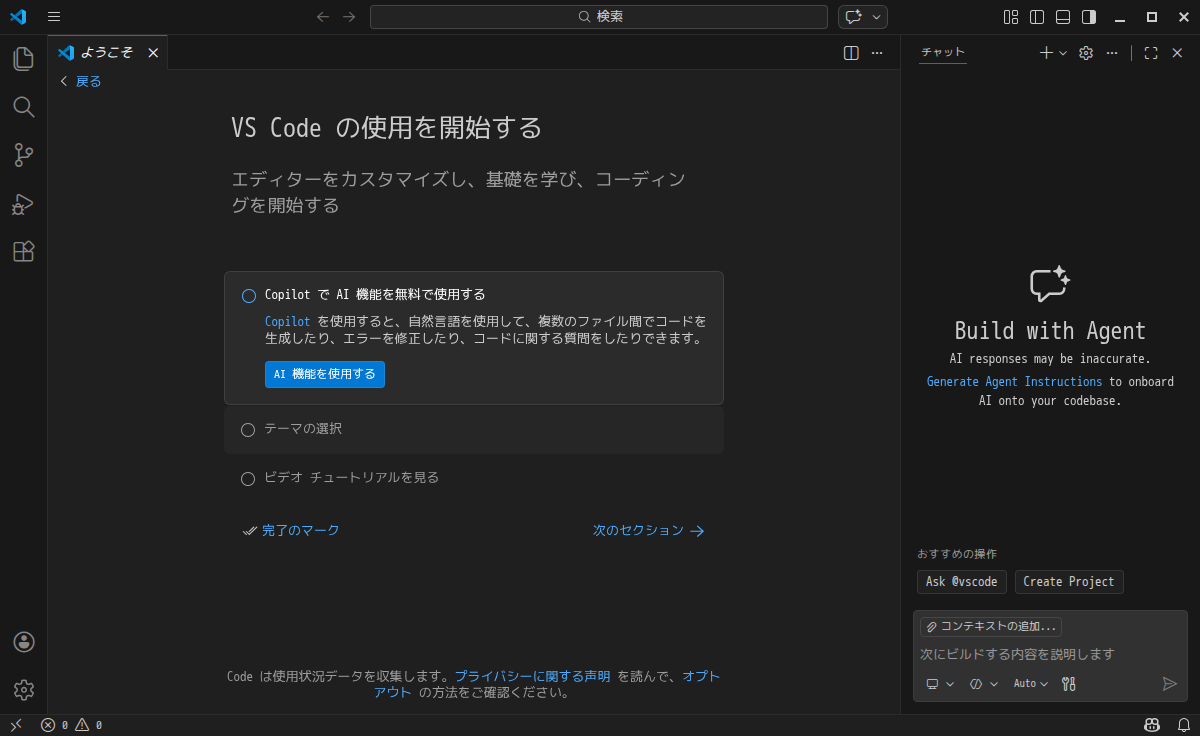Go to 次のセクション
Image resolution: width=1200 pixels, height=736 pixels.
tap(649, 531)
